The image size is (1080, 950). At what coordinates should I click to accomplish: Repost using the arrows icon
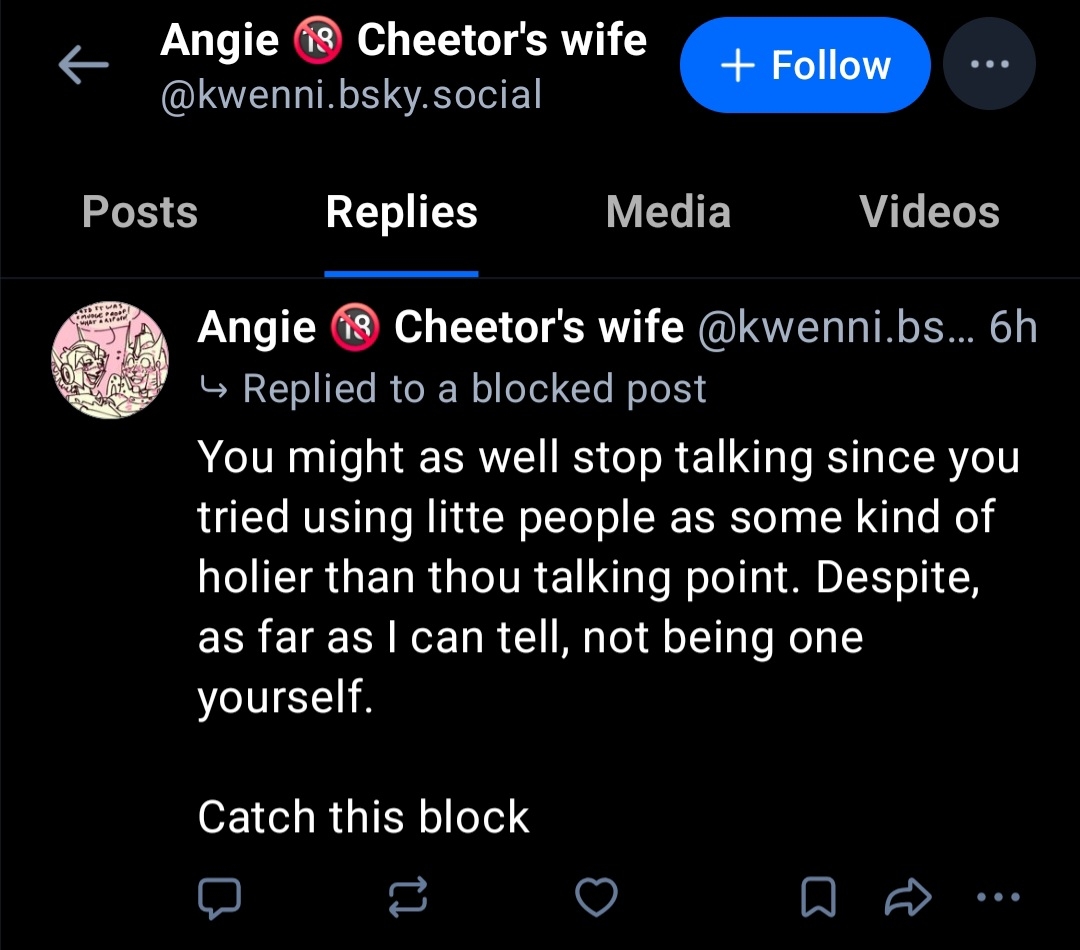(x=408, y=897)
